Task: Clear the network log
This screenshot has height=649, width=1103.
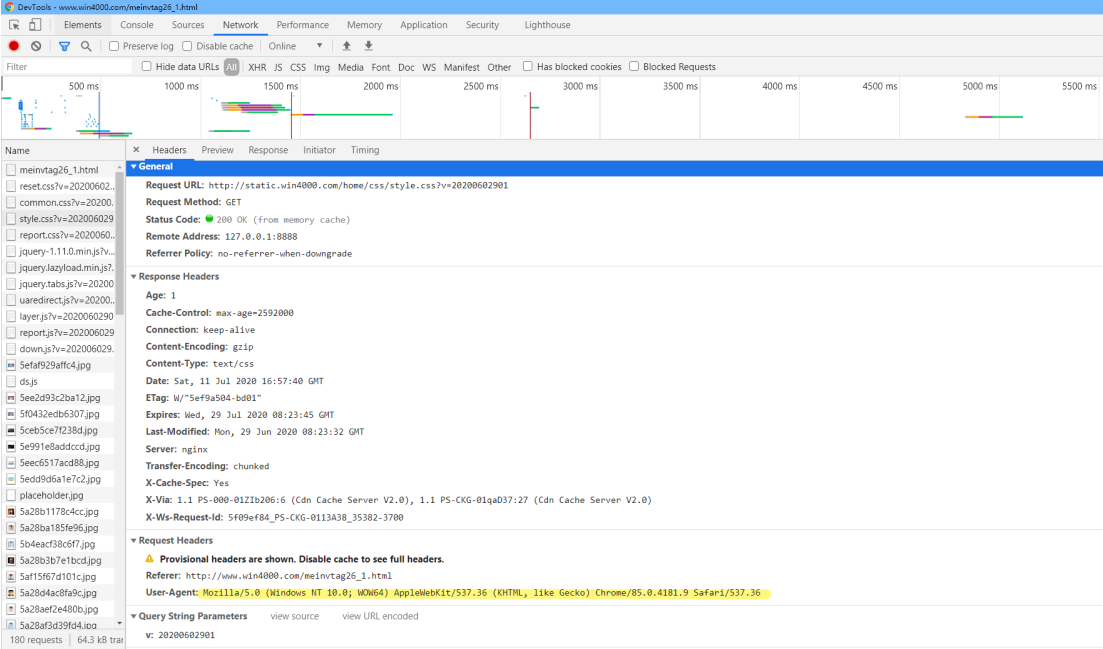Action: 36,46
